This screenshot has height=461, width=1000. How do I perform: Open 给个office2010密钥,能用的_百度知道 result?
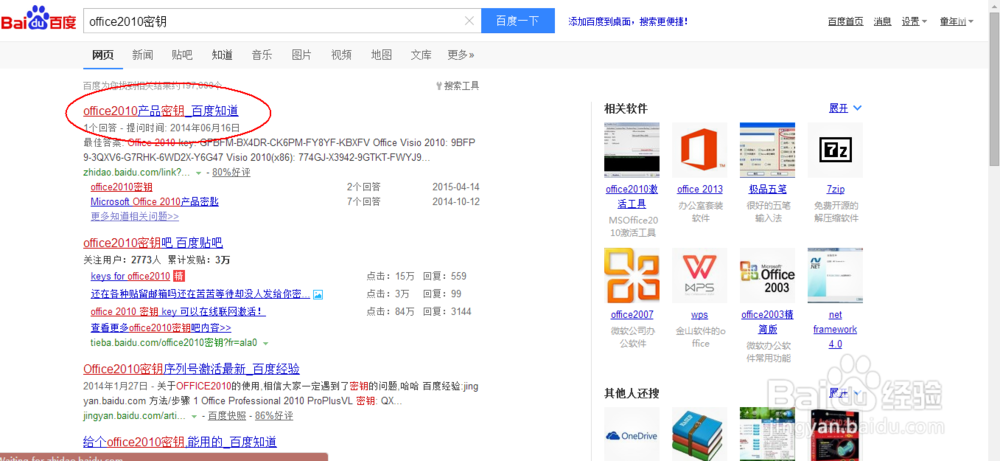click(x=180, y=442)
